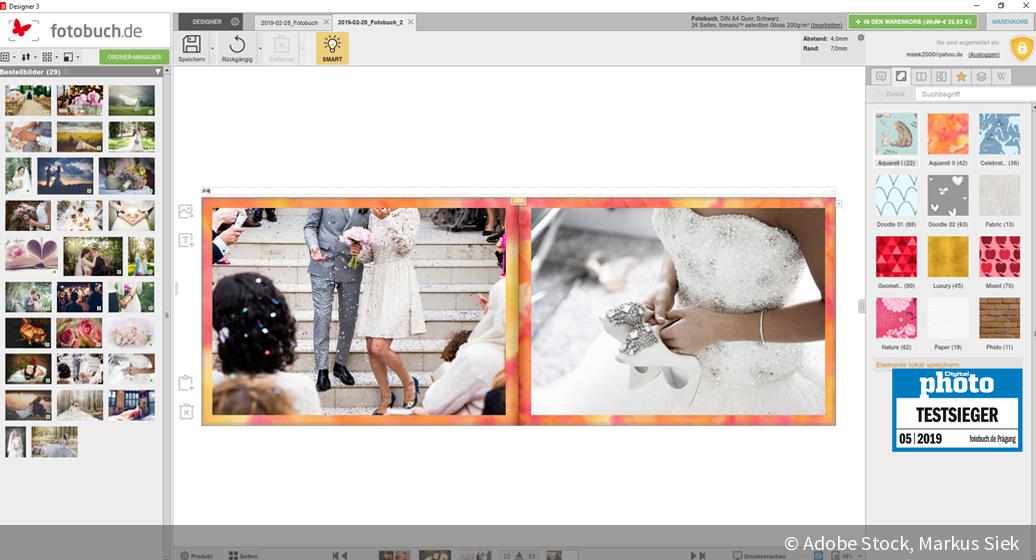Close the 2019-02-28_Fotobuch tab

(326, 22)
